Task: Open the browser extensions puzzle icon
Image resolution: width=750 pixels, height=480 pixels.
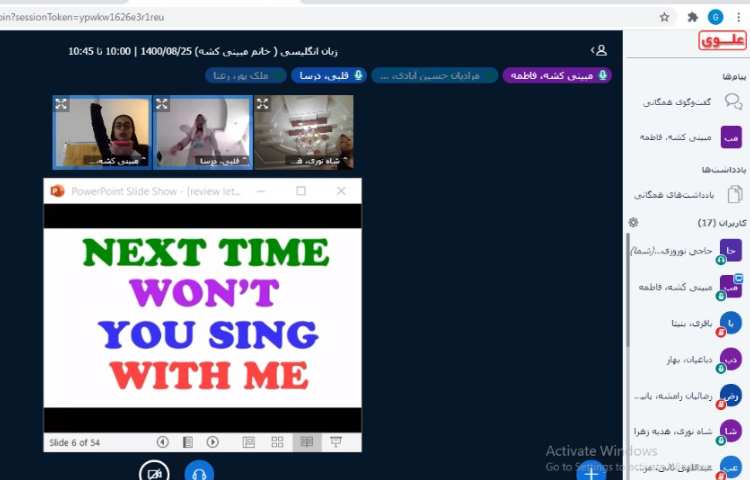Action: (x=692, y=17)
